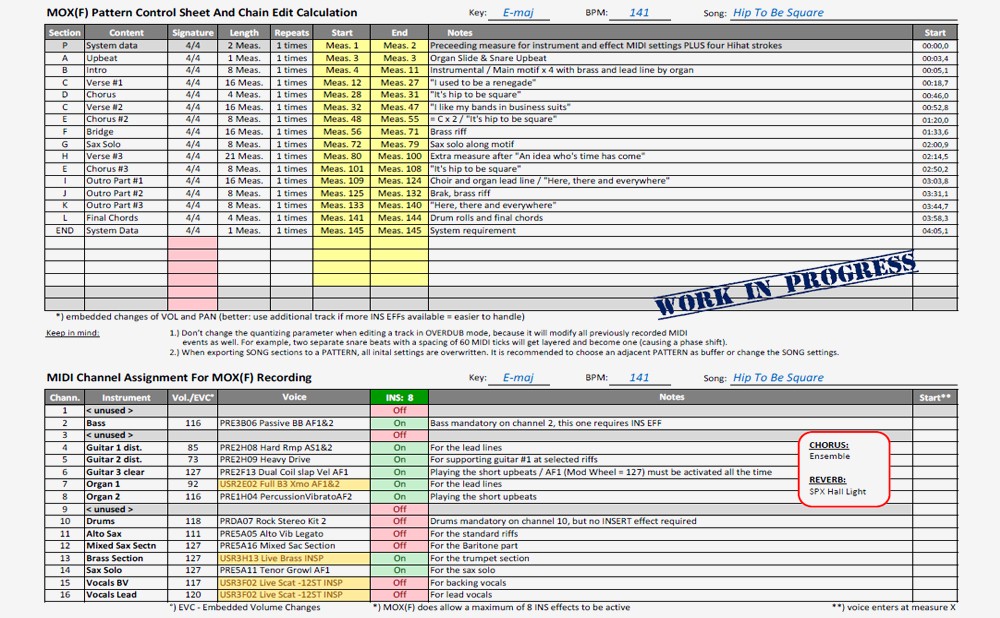Image resolution: width=1000 pixels, height=618 pixels.
Task: Select the End cell showing Meas. 100
Action: (x=399, y=156)
